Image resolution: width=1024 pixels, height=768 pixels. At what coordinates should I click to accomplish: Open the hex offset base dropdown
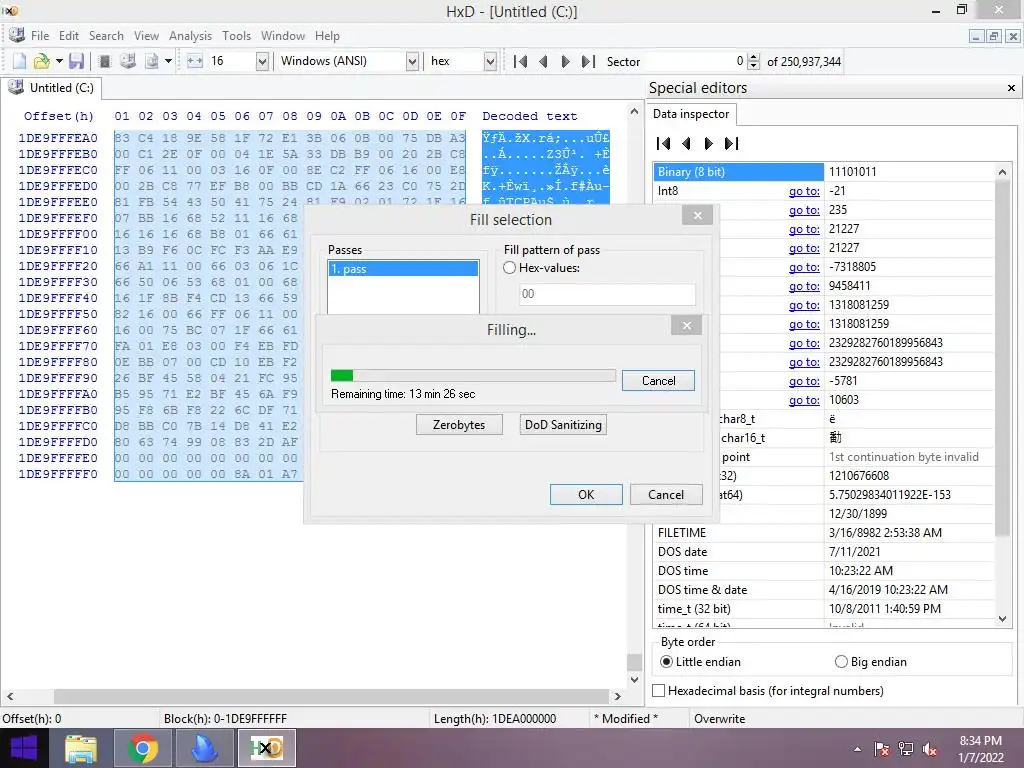tap(490, 61)
